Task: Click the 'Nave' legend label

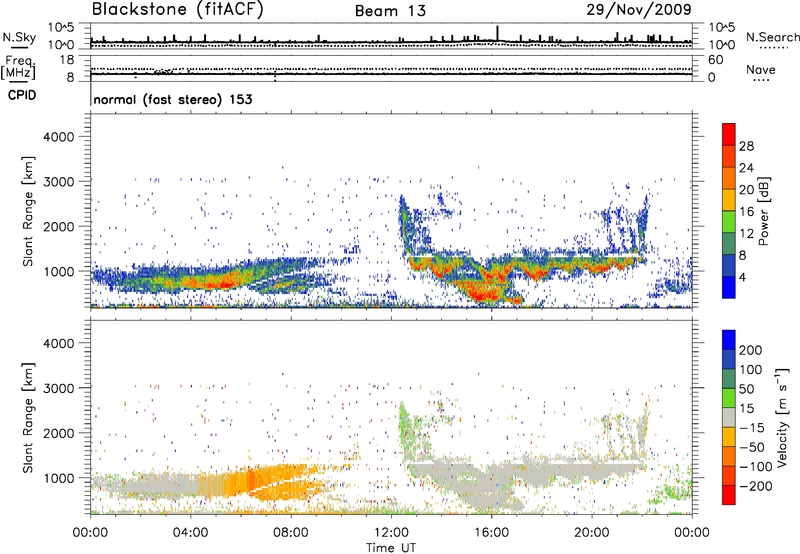Action: click(x=761, y=70)
